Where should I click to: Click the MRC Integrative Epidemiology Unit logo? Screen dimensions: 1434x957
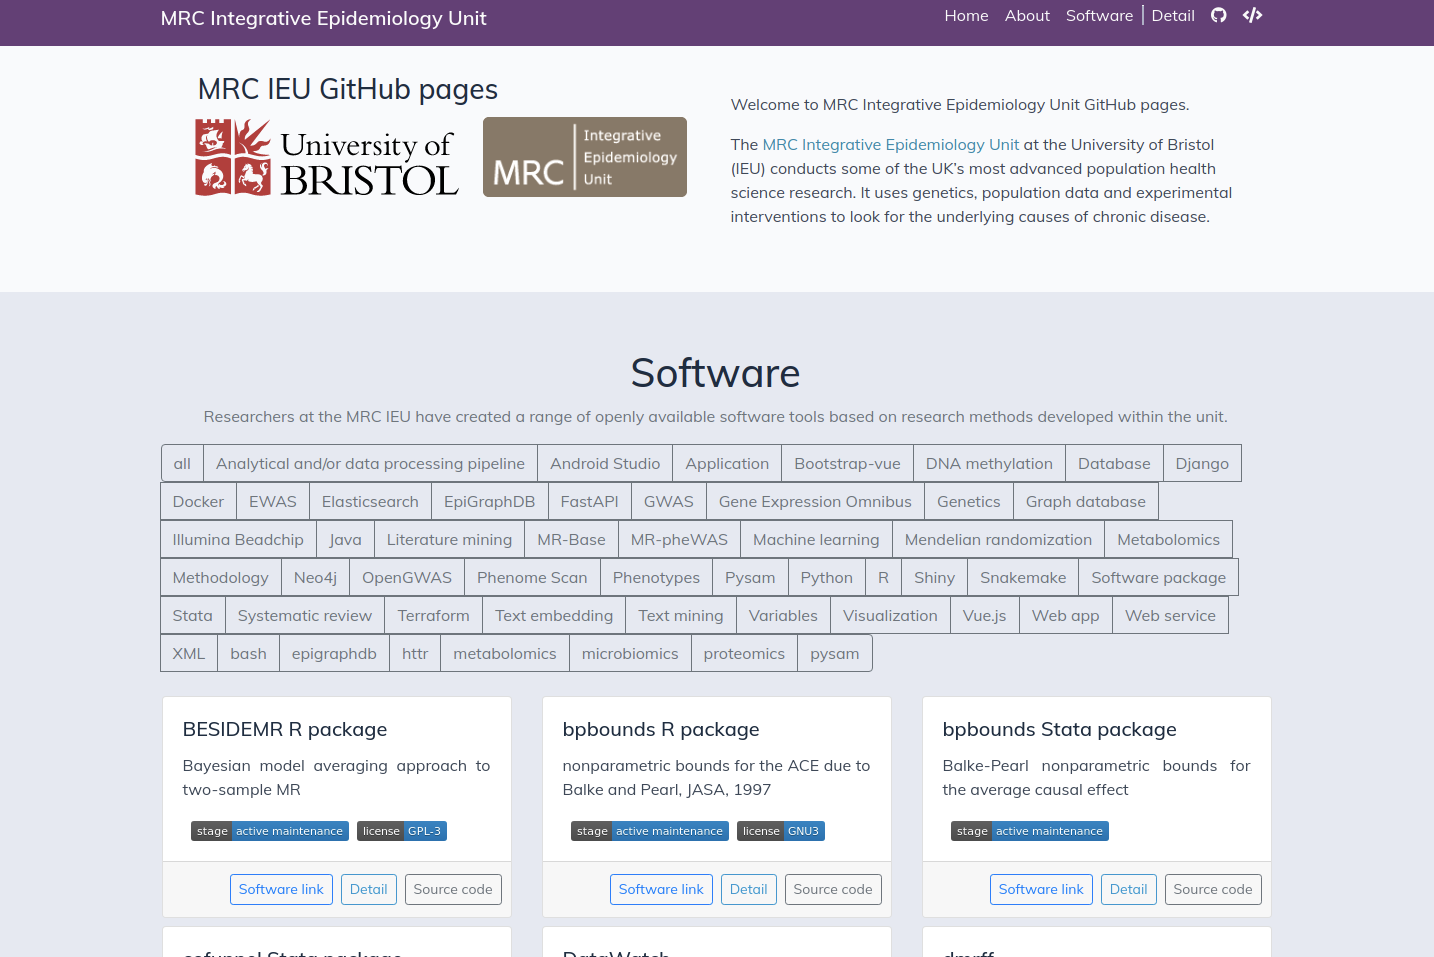pyautogui.click(x=585, y=157)
